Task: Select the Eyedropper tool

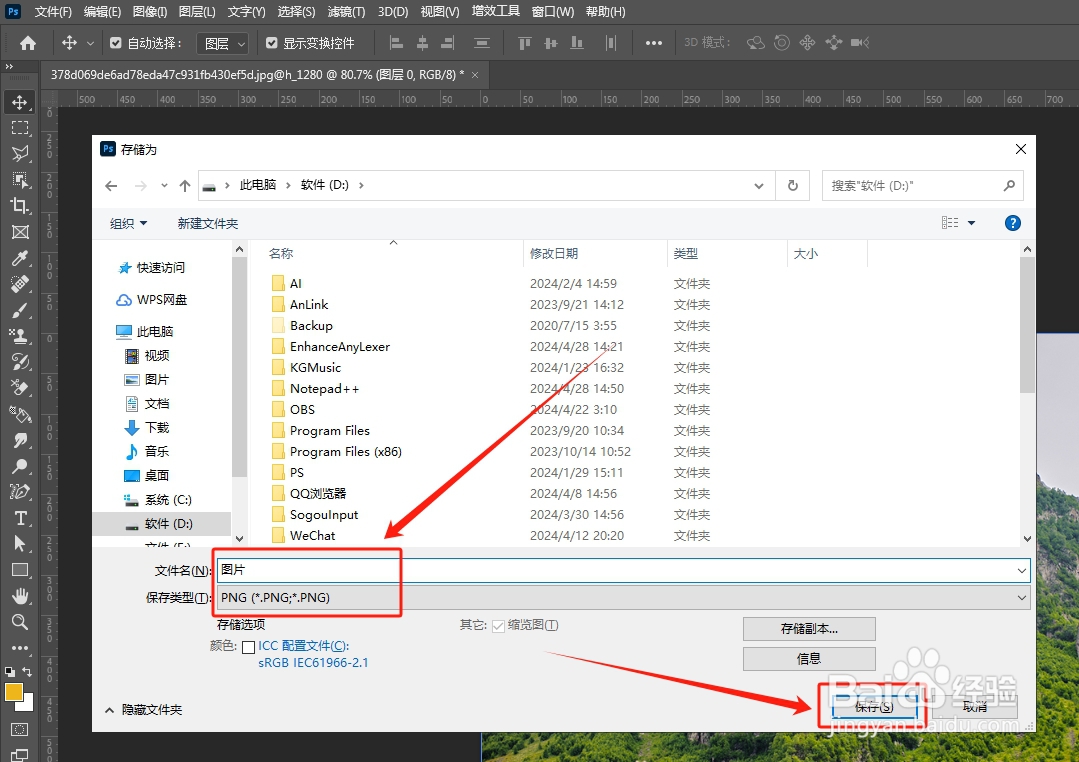Action: coord(19,258)
